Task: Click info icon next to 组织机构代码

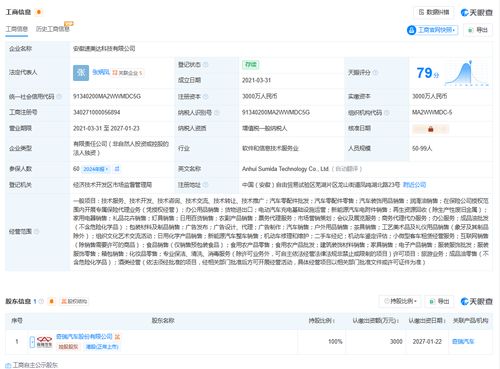Action: 387,113
